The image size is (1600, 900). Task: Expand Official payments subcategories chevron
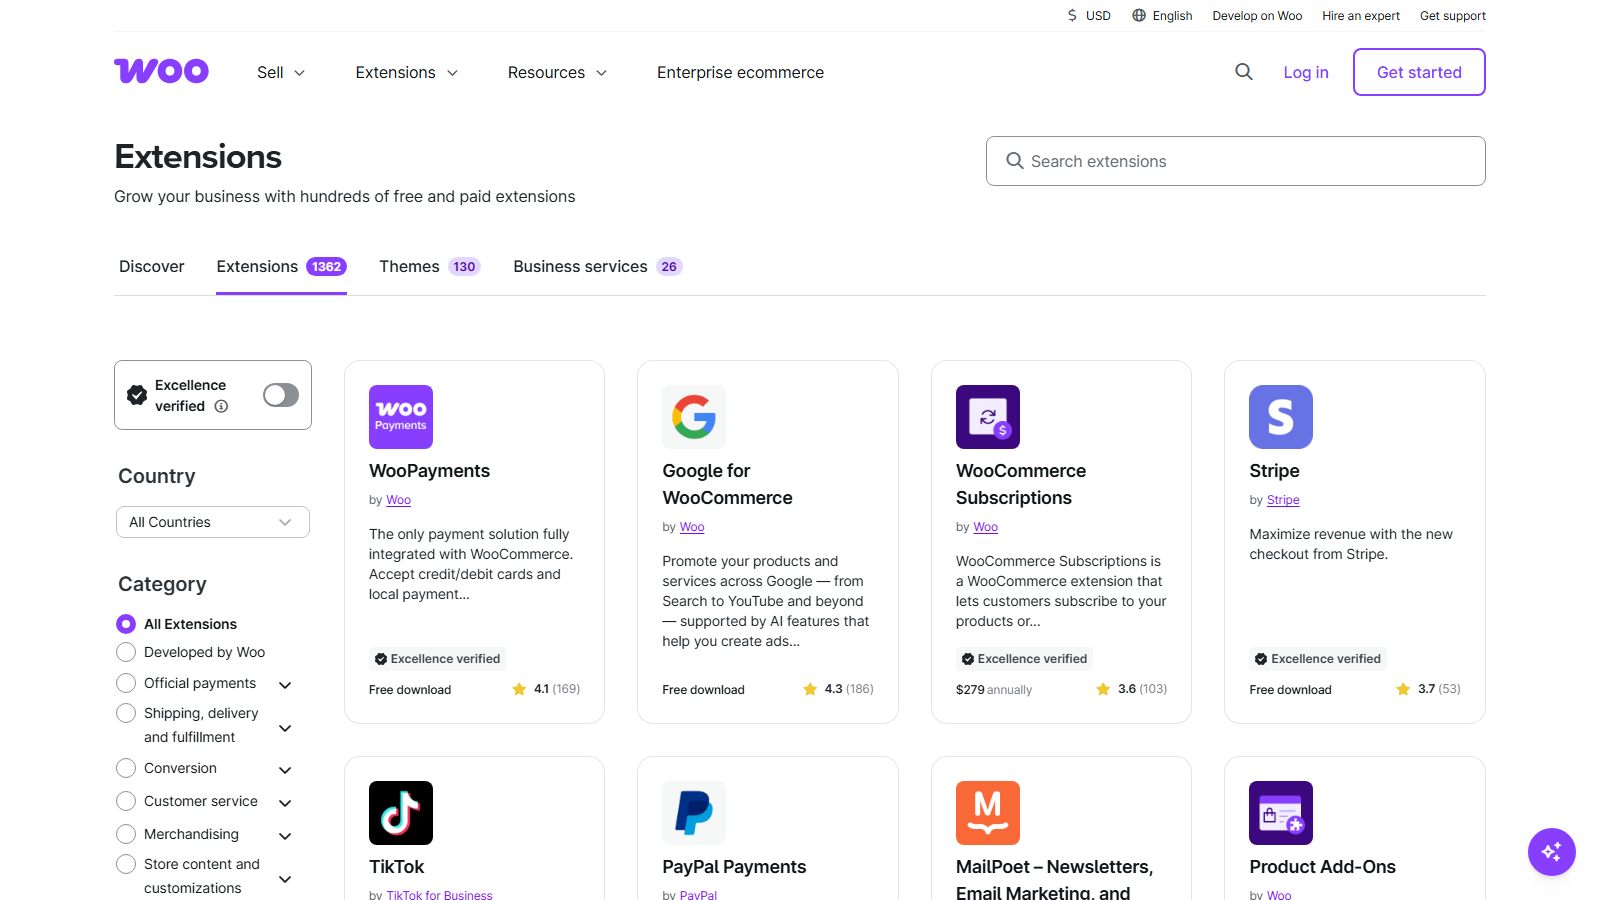pos(285,685)
